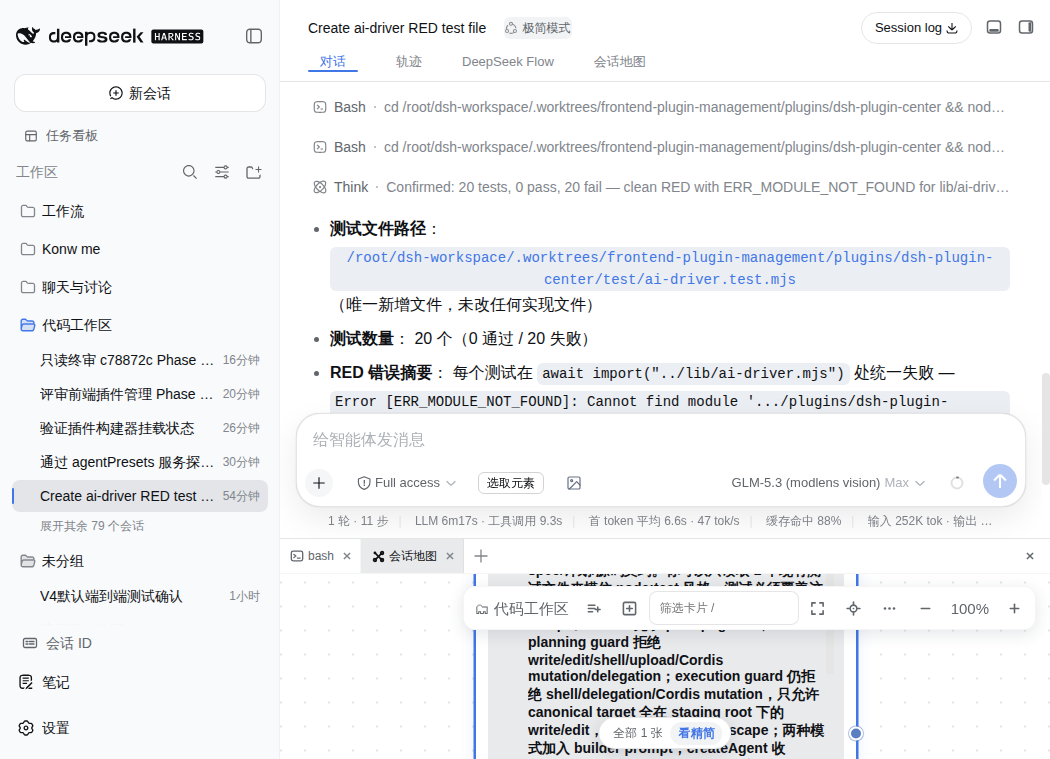Click conversation vertical scrollbar
The height and width of the screenshot is (759, 1050).
click(x=1045, y=429)
